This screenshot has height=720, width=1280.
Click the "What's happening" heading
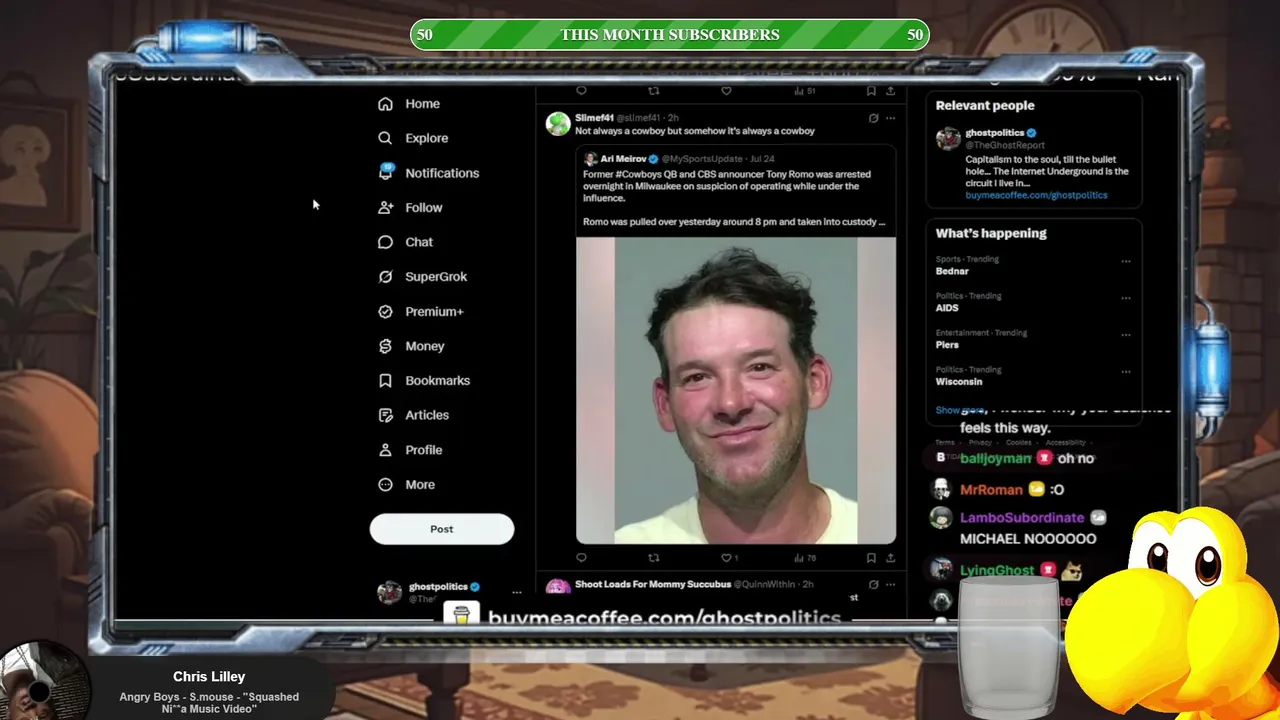[x=991, y=233]
